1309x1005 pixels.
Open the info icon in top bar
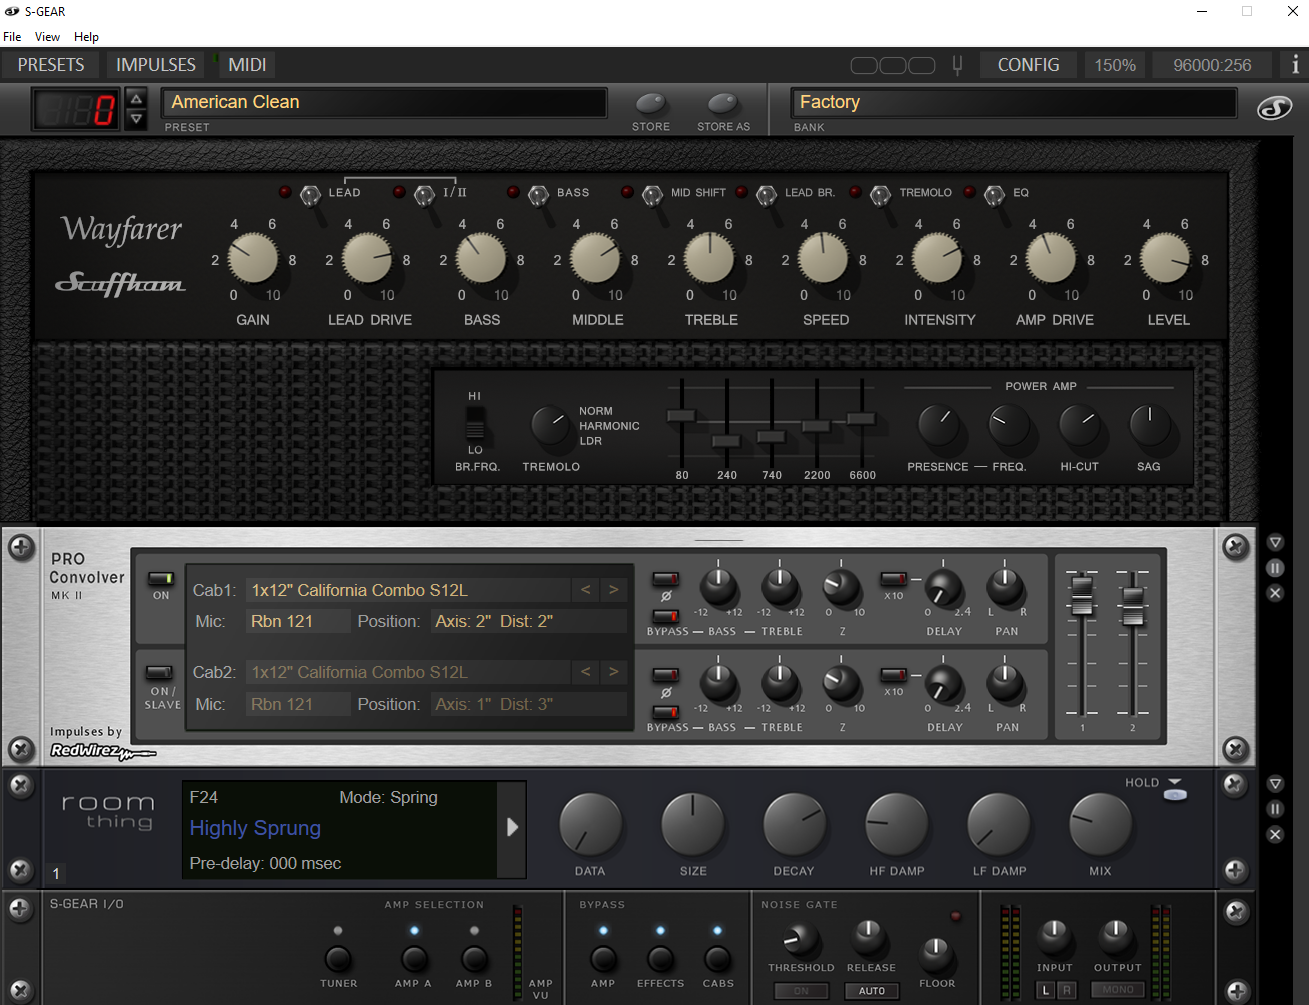[x=1295, y=65]
